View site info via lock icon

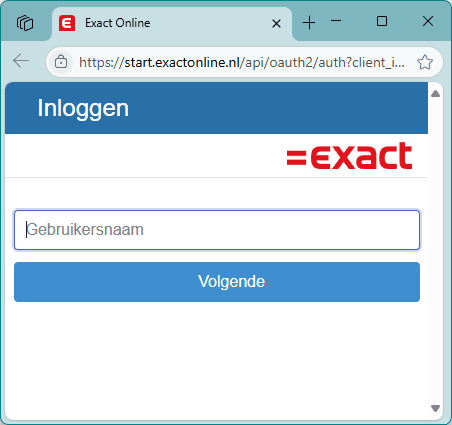[61, 62]
